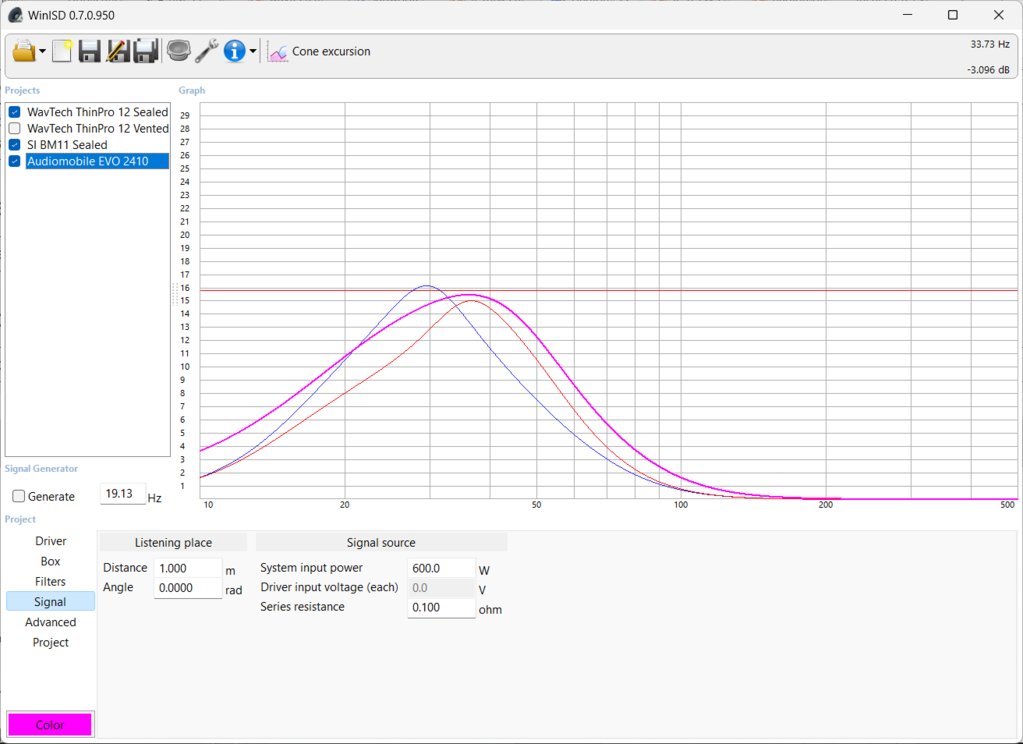Click the save-all double floppy icon
Viewport: 1023px width, 744px height.
pyautogui.click(x=146, y=51)
